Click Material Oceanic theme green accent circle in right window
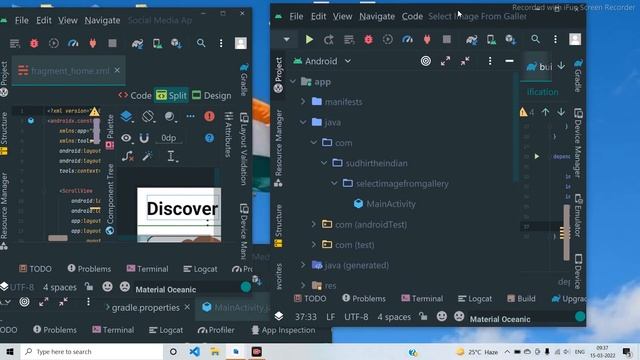The width and height of the screenshot is (640, 360). click(580, 316)
